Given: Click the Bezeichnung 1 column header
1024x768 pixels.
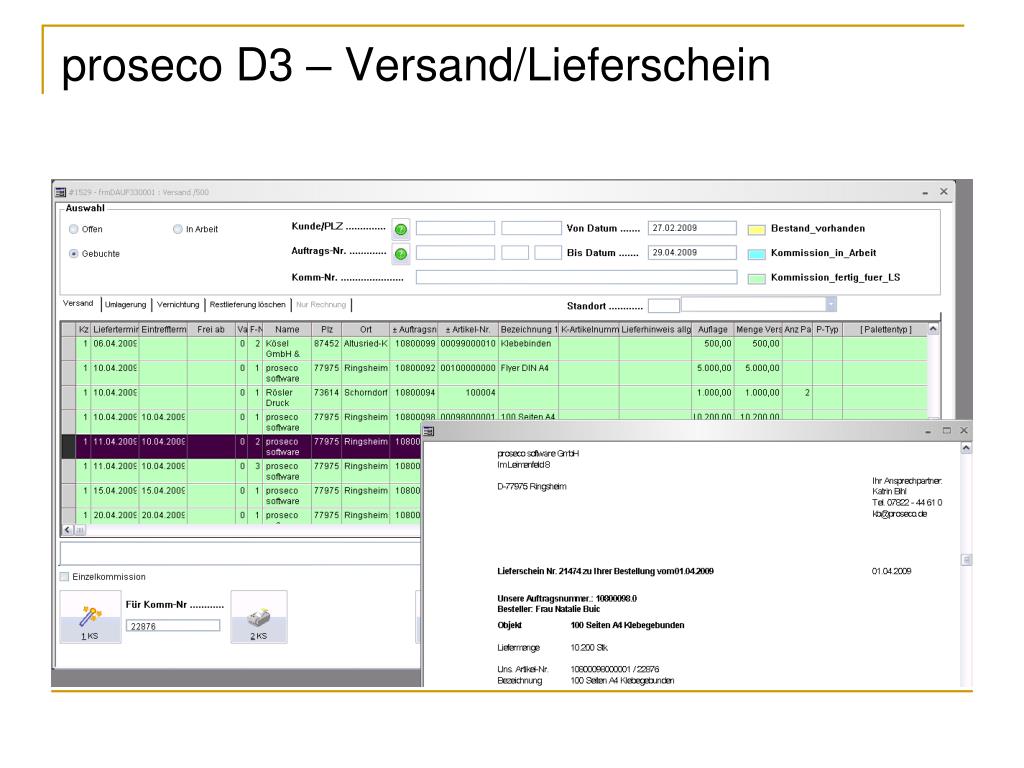Looking at the screenshot, I should 528,330.
